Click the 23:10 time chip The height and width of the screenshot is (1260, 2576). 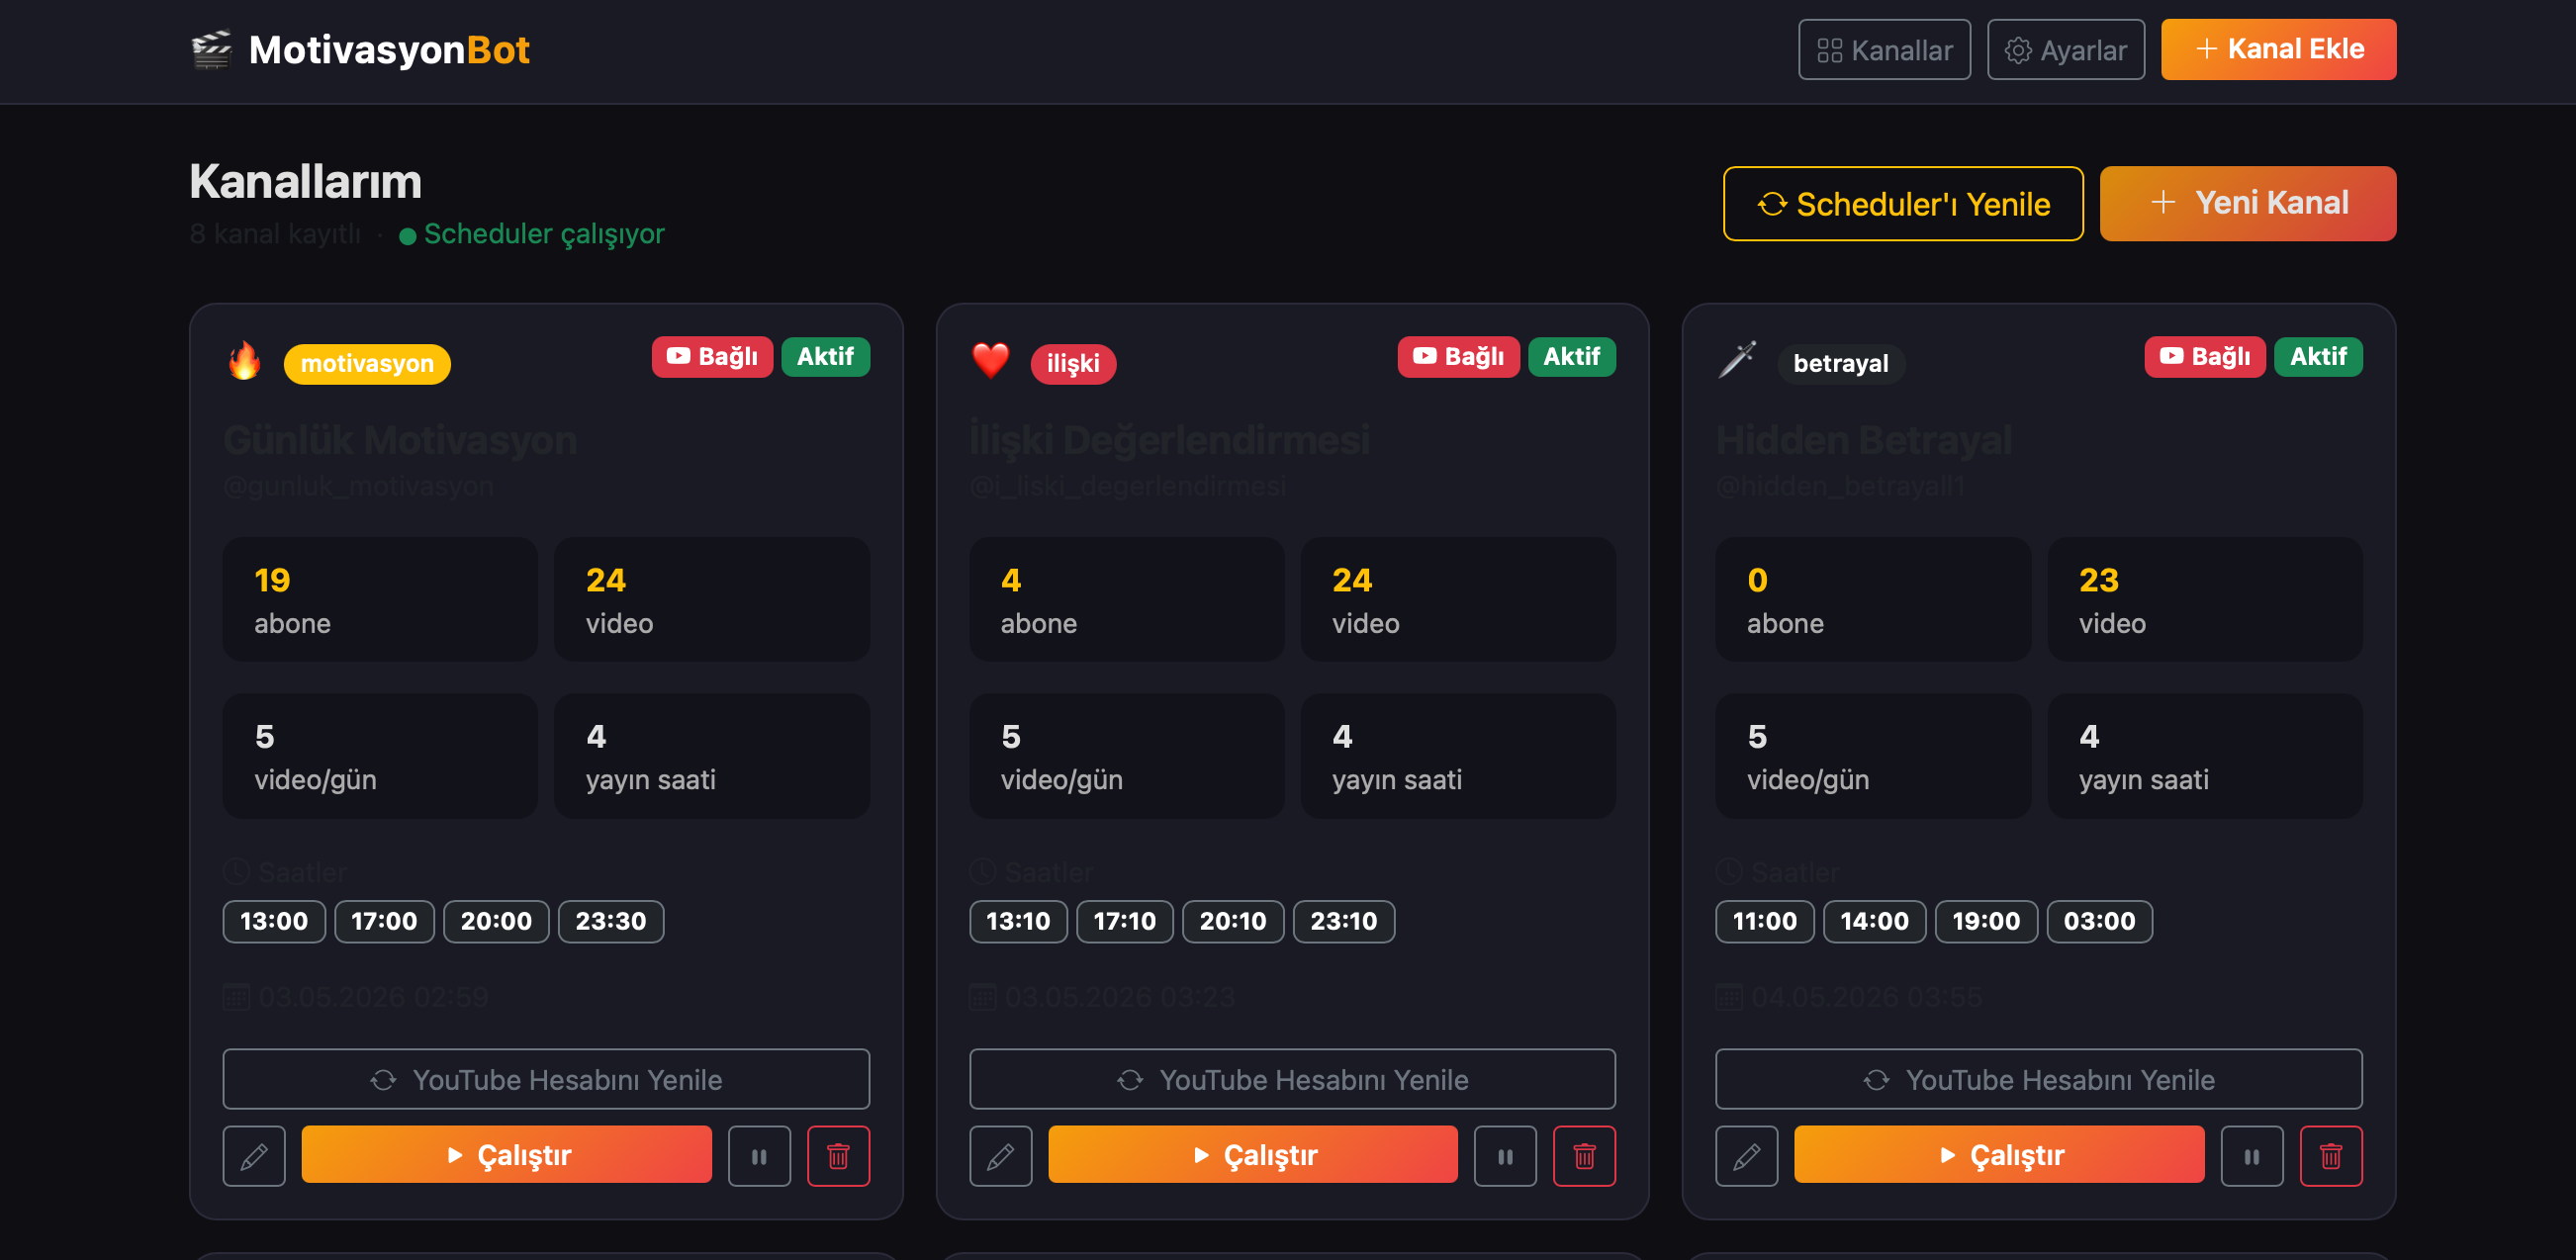(1344, 921)
